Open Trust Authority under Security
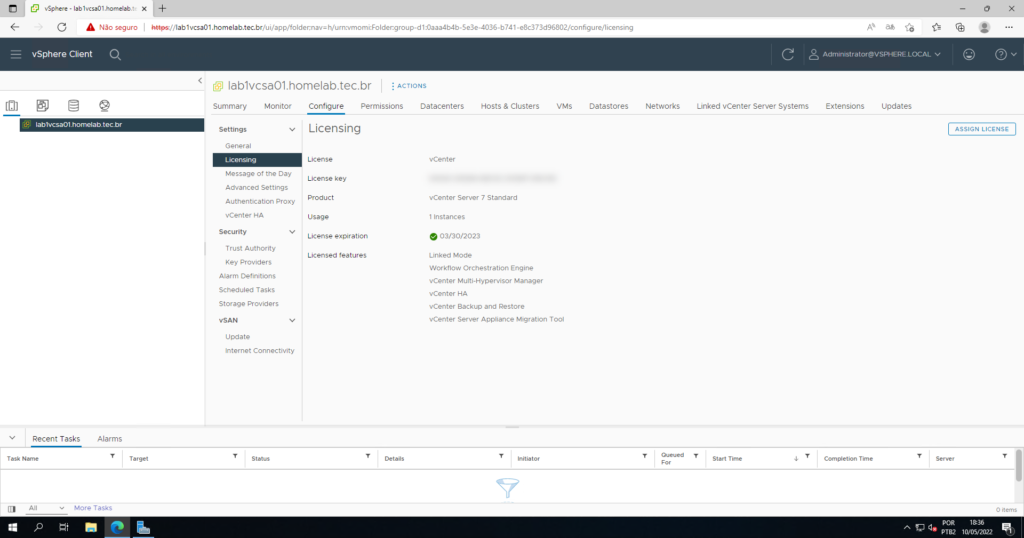Screen dimensions: 1024x538 tap(250, 248)
